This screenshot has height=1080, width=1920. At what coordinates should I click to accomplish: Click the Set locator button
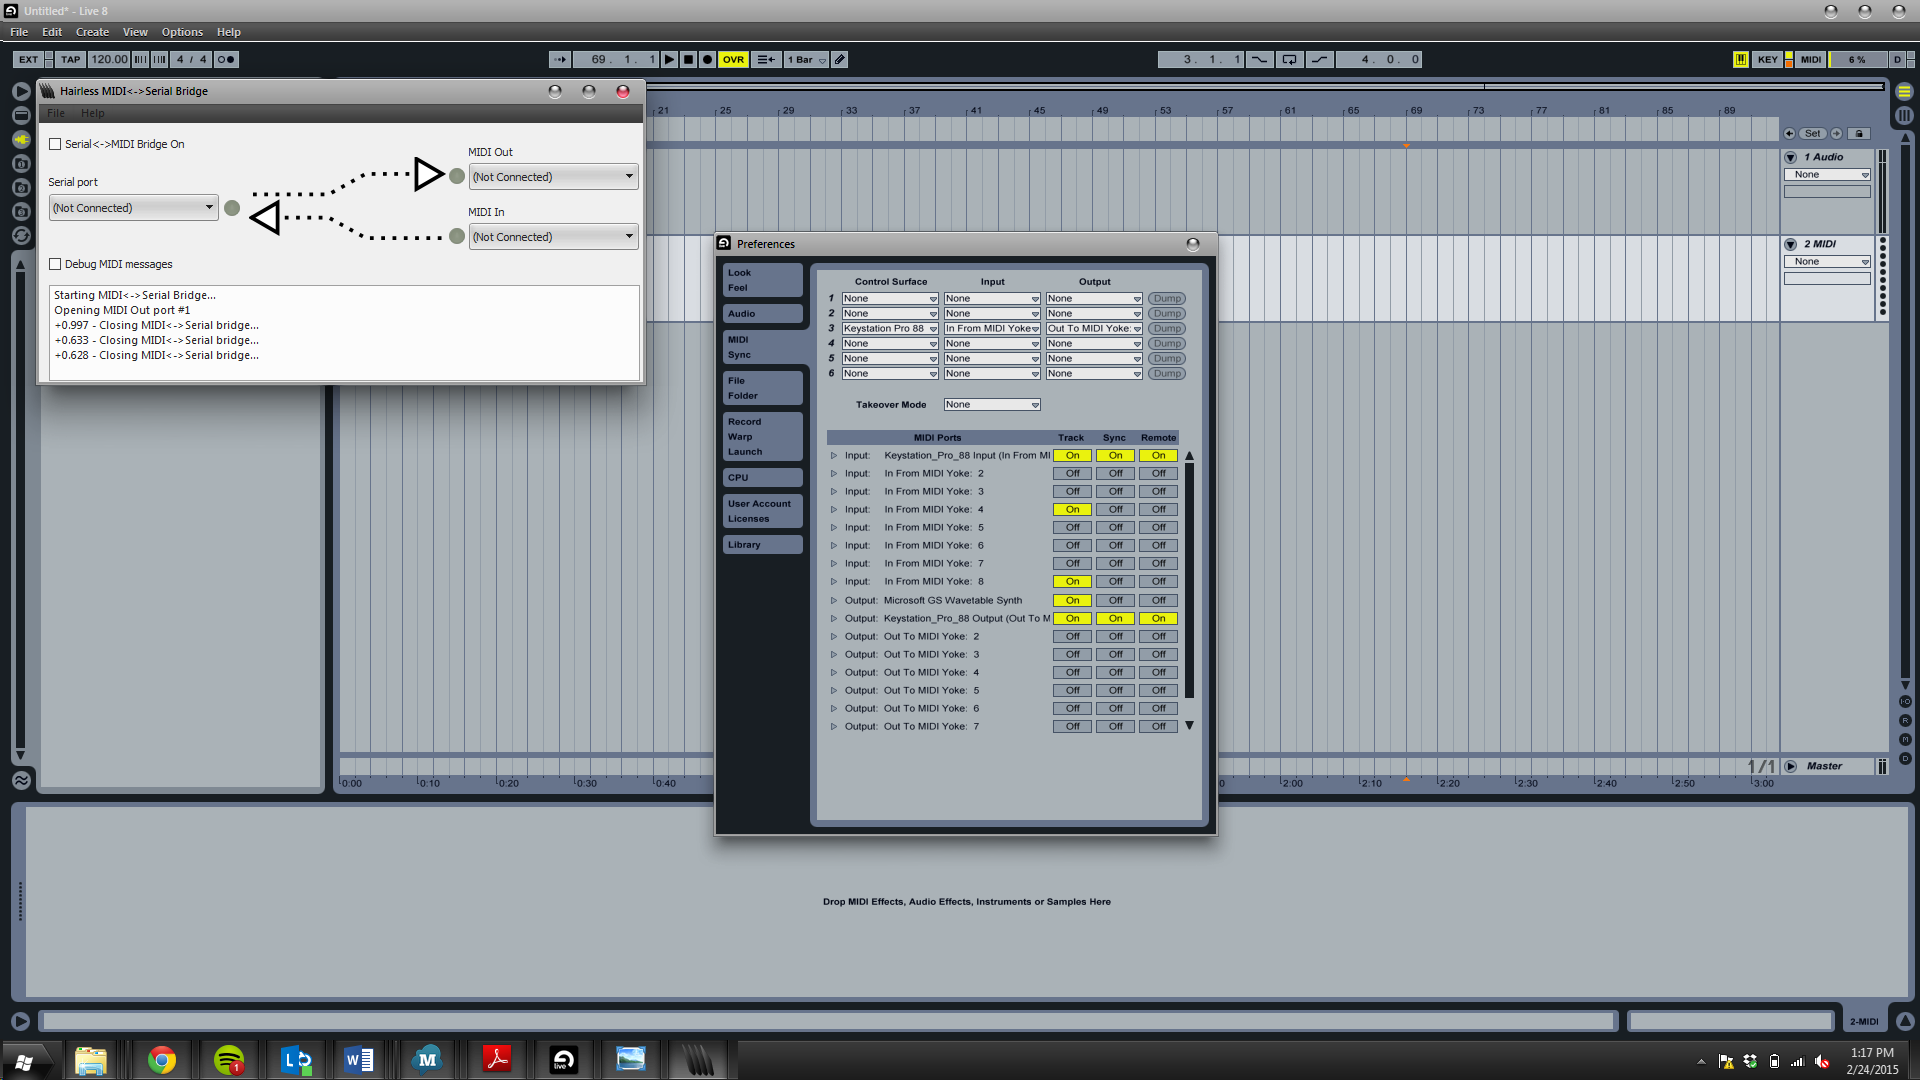1812,133
